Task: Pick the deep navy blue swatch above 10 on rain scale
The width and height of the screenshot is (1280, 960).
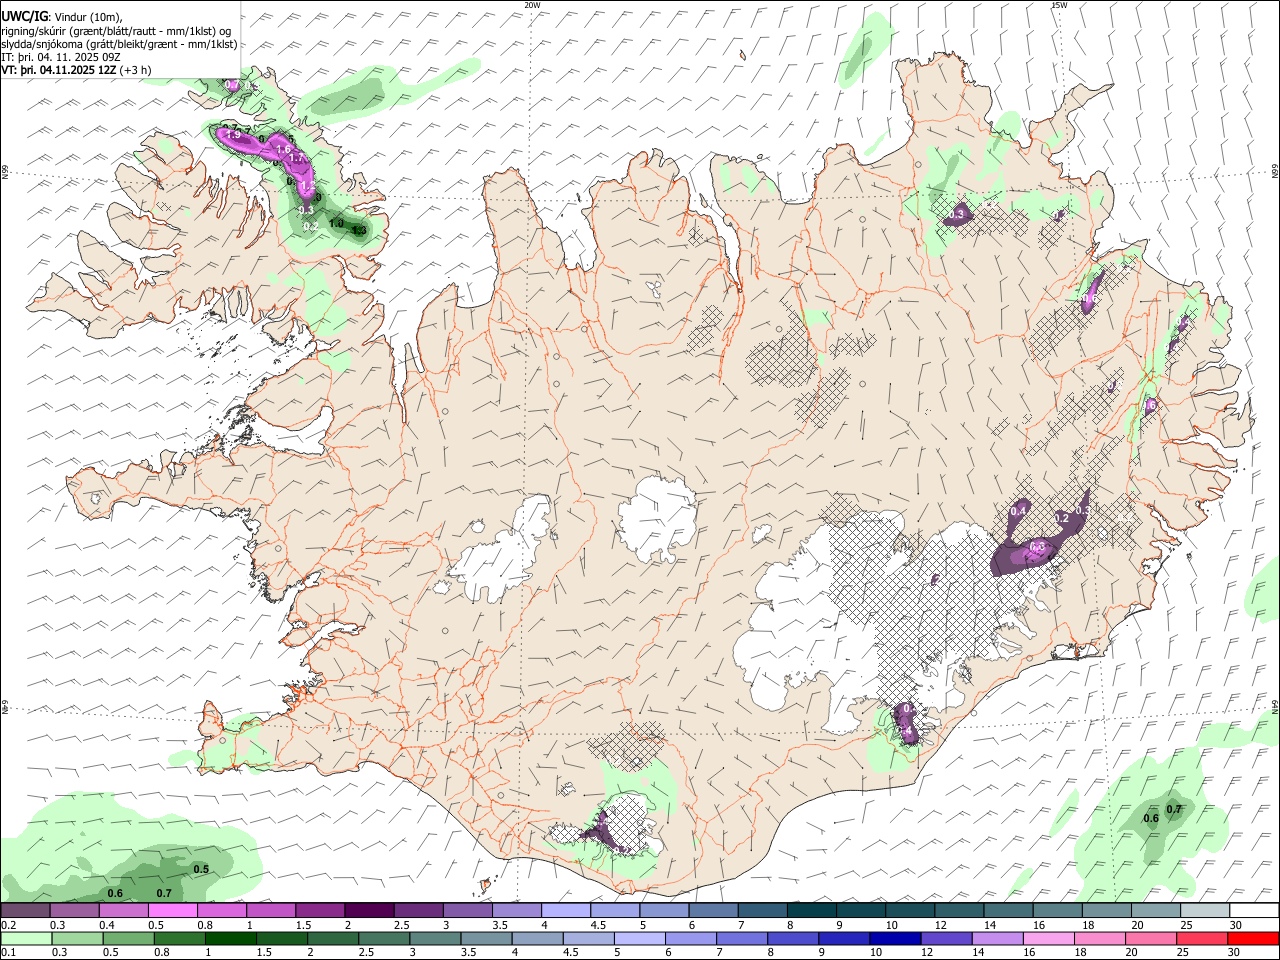Action: click(x=895, y=939)
